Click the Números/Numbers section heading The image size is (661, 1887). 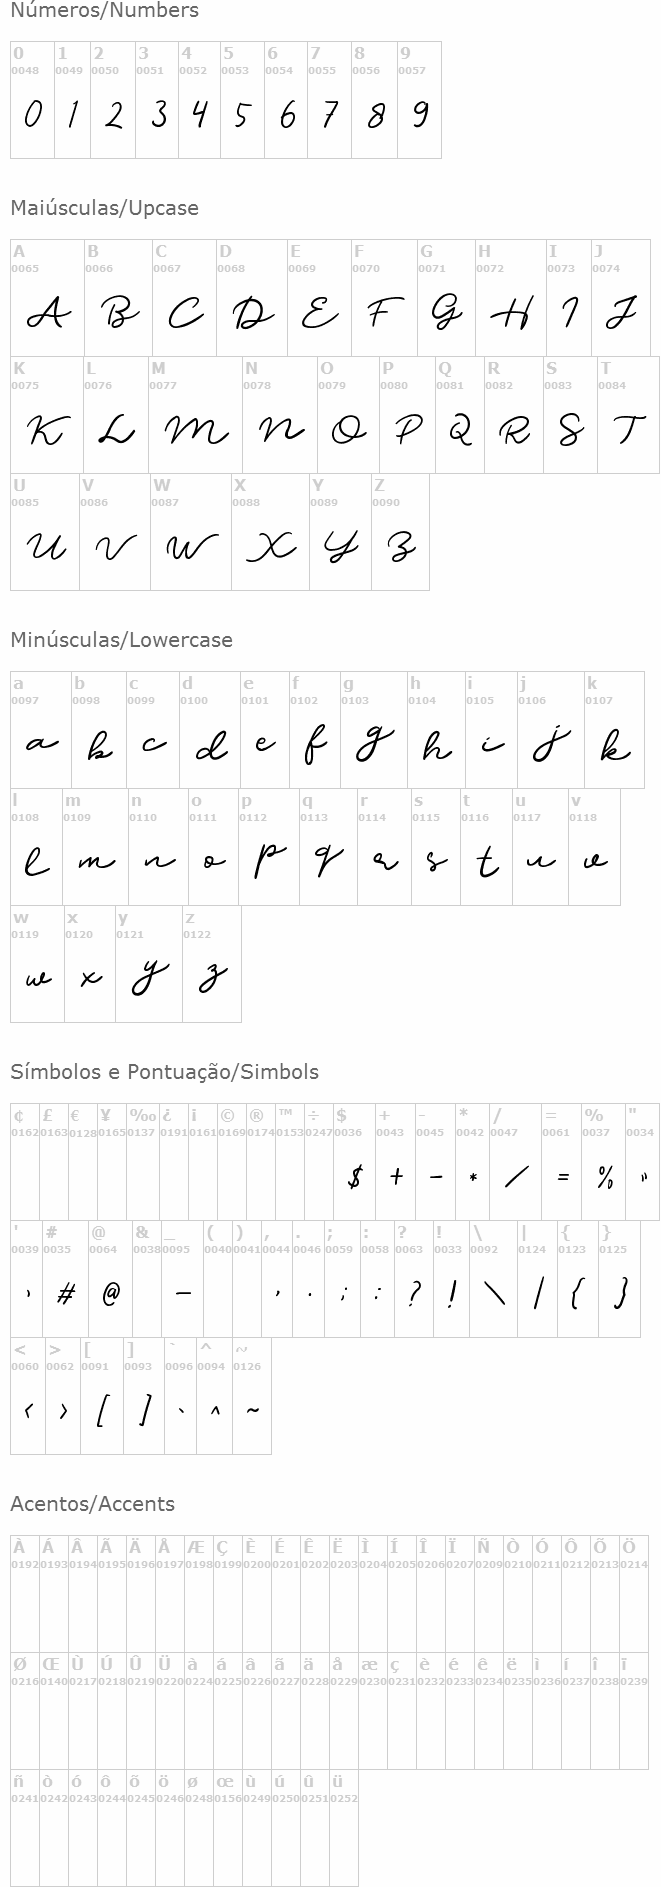coord(104,11)
